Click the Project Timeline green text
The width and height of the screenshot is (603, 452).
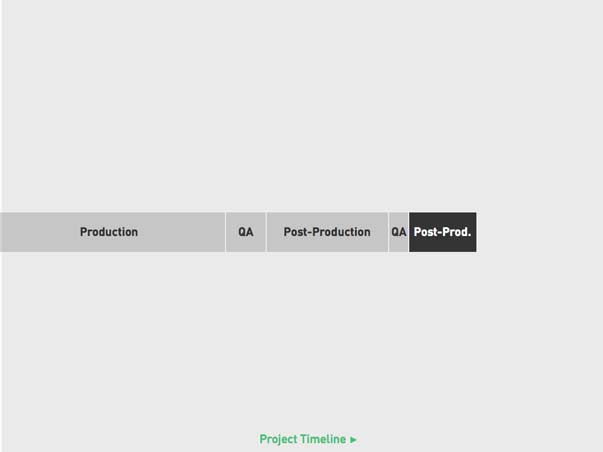coord(303,439)
